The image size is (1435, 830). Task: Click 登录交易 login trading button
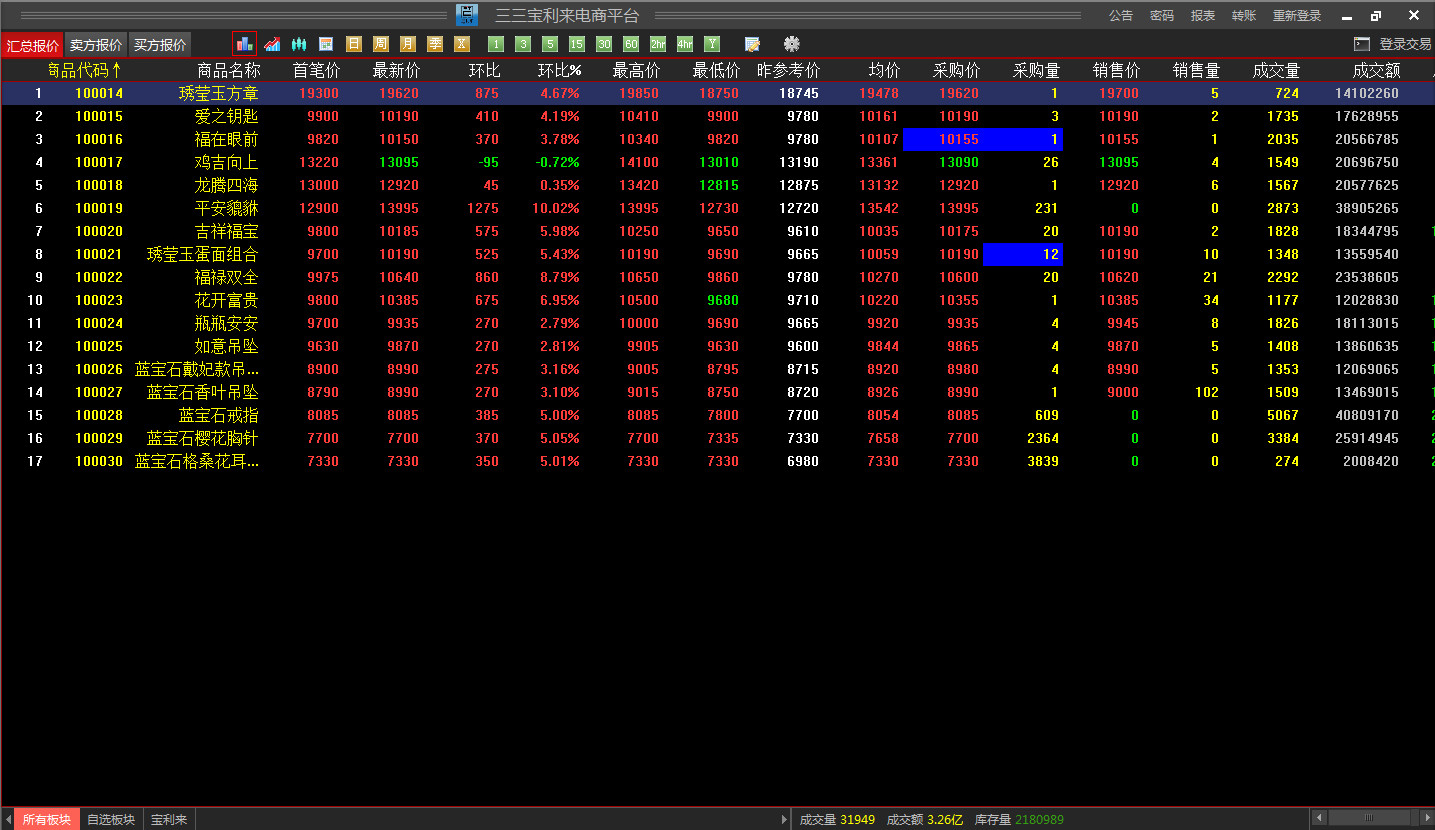pos(1393,44)
